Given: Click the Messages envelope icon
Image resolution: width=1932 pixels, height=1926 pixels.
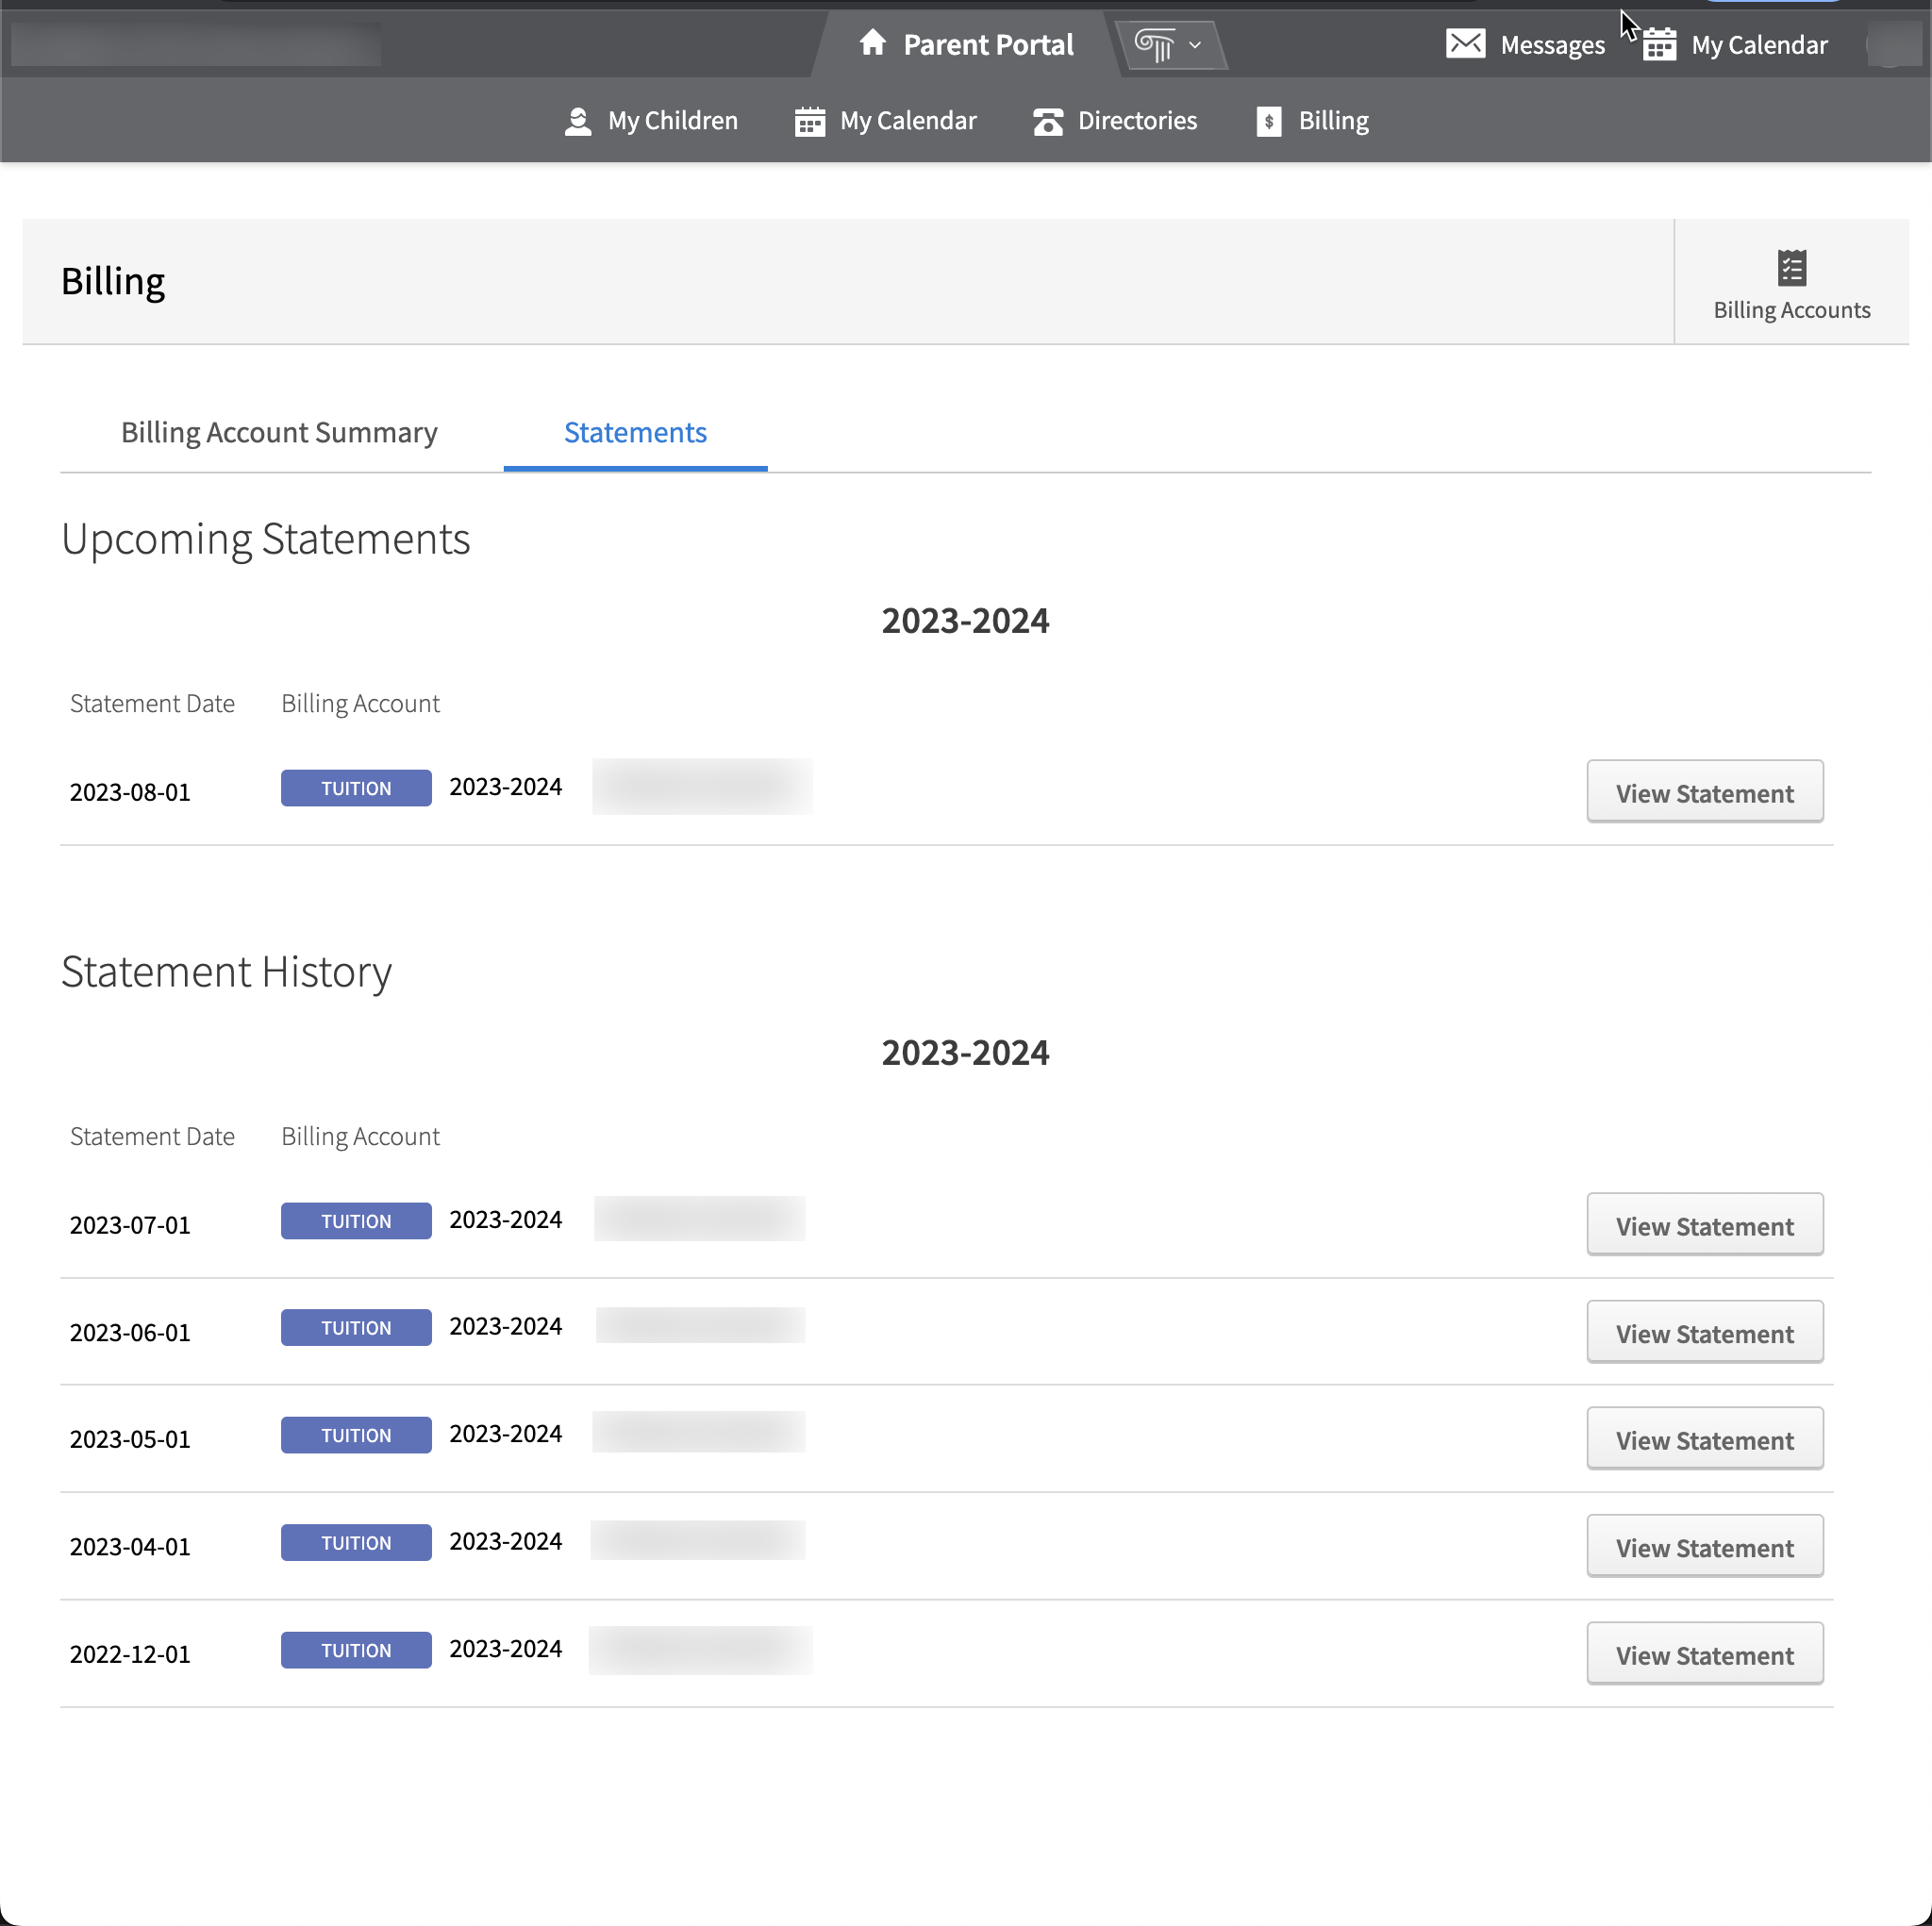Looking at the screenshot, I should point(1465,44).
